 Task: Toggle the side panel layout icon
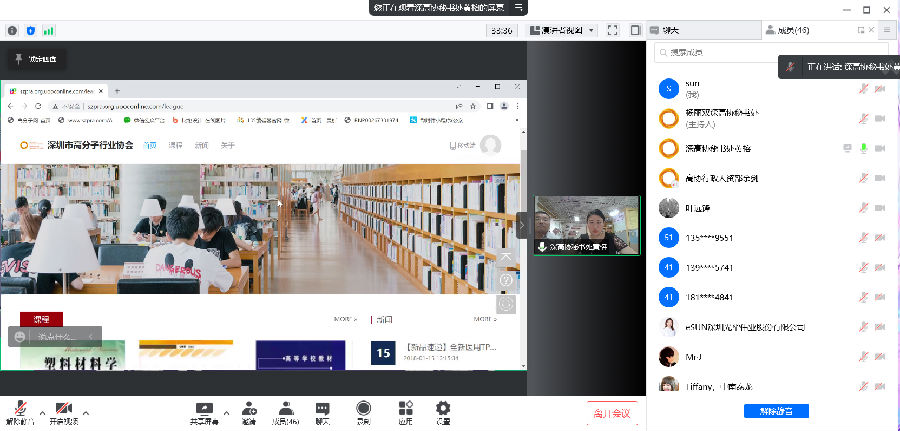point(635,30)
